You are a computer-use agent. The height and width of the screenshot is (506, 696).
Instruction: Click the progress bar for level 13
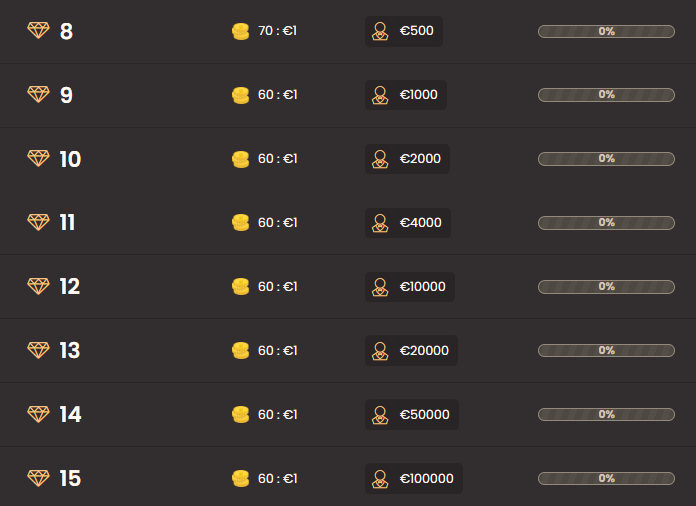606,351
